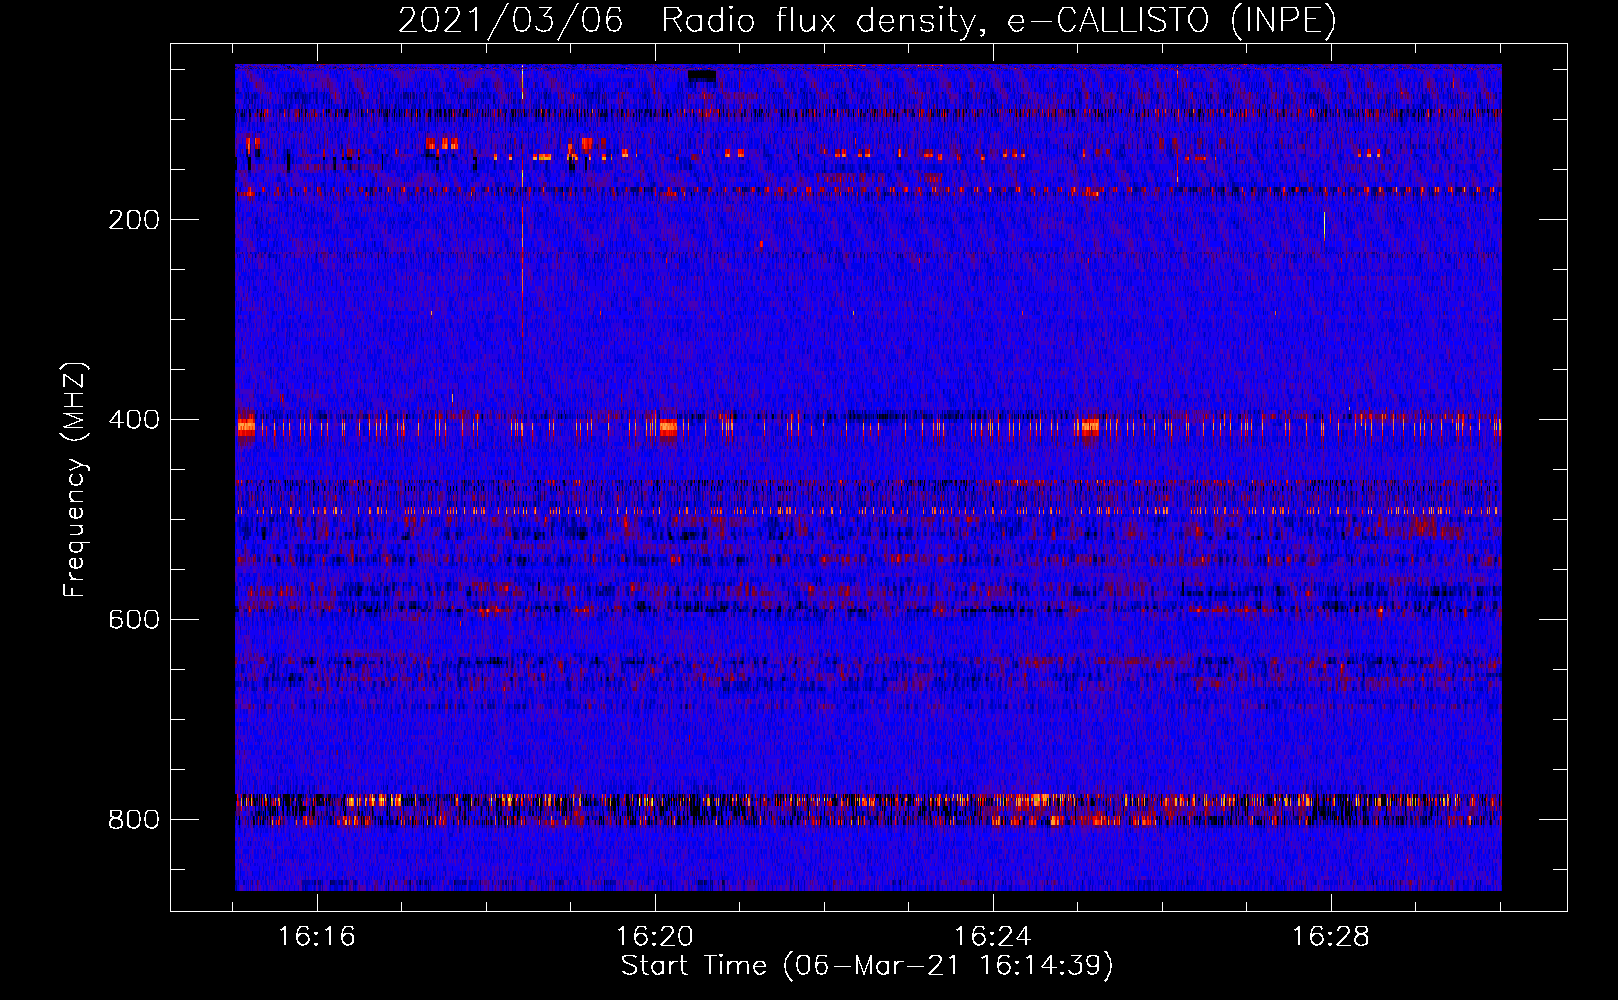1618x1000 pixels.
Task: Select the 200 frequency axis label
Action: pyautogui.click(x=134, y=220)
